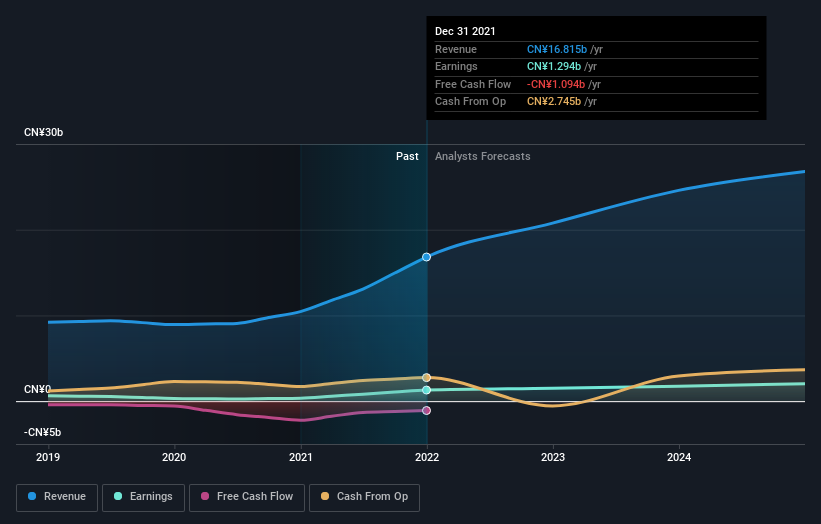Click the CN¥0 y-axis label
821x524 pixels.
click(x=37, y=389)
